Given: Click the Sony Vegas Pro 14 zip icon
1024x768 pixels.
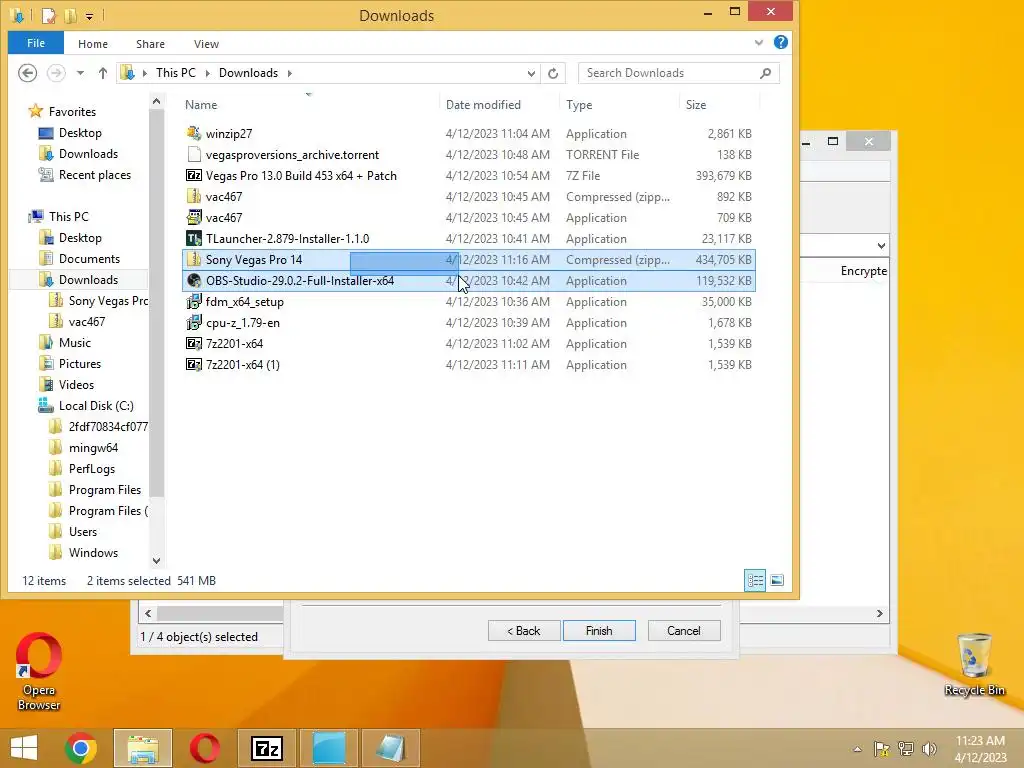Looking at the screenshot, I should tap(194, 259).
